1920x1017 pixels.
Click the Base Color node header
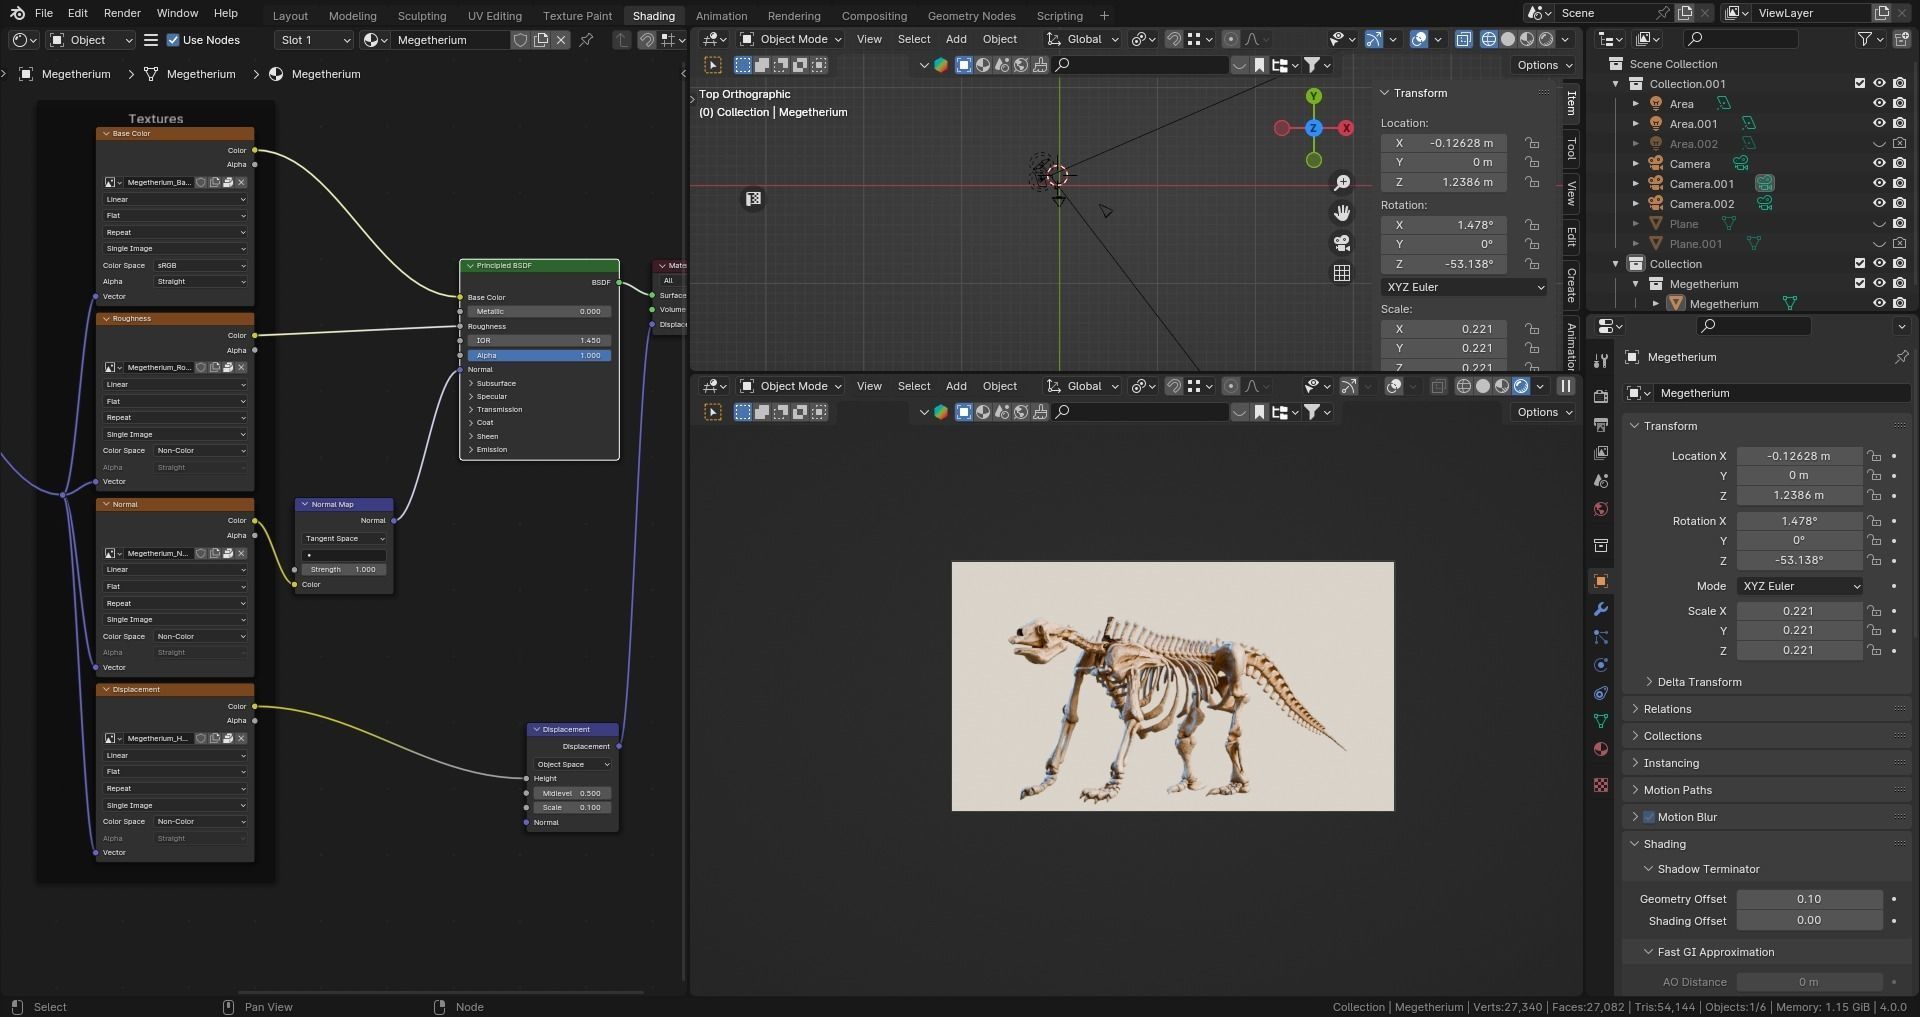click(175, 134)
